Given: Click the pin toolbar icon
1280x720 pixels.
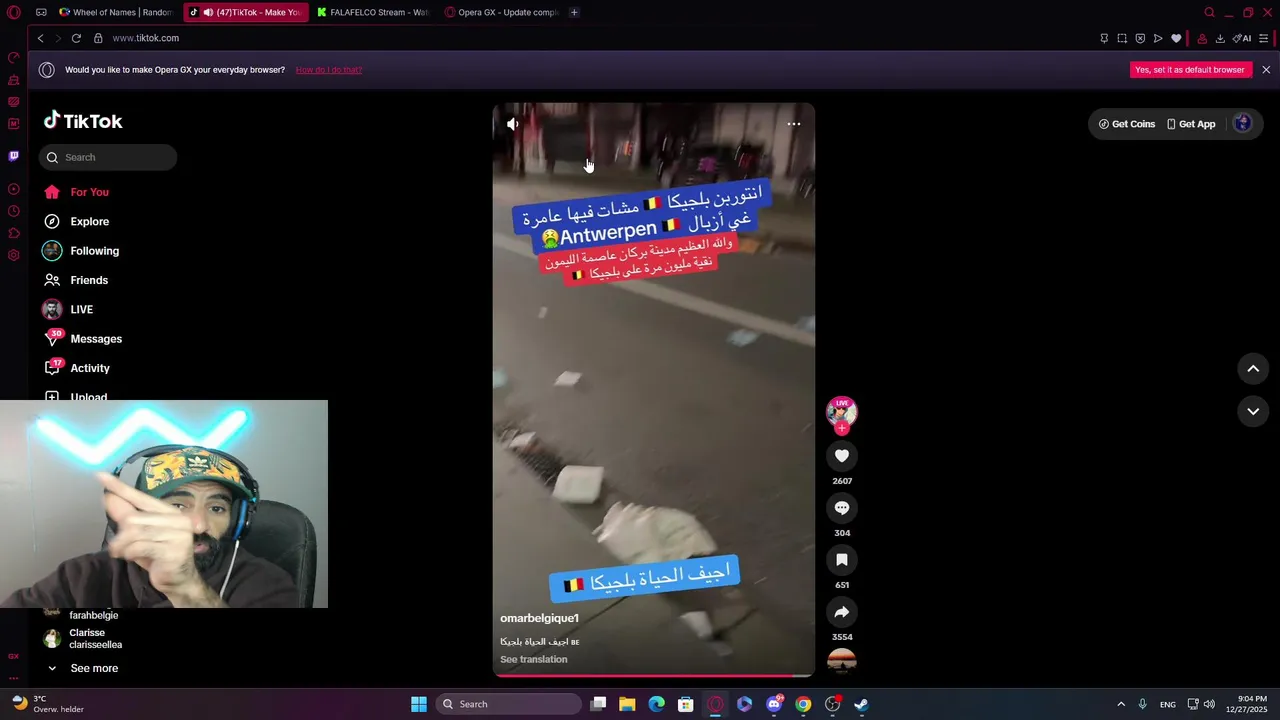Looking at the screenshot, I should coord(1104,38).
